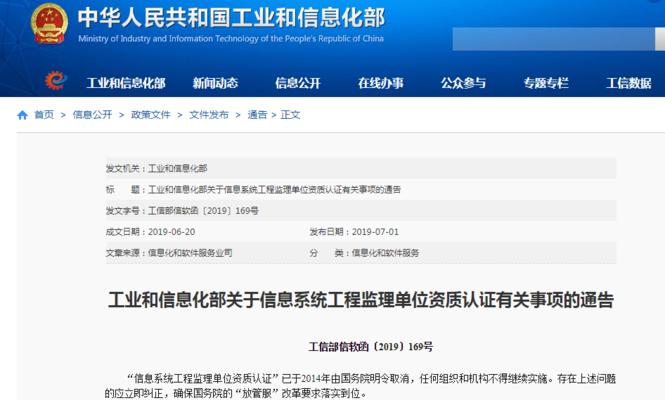Click the search input field in header
This screenshot has width=665, height=400.
pyautogui.click(x=553, y=39)
